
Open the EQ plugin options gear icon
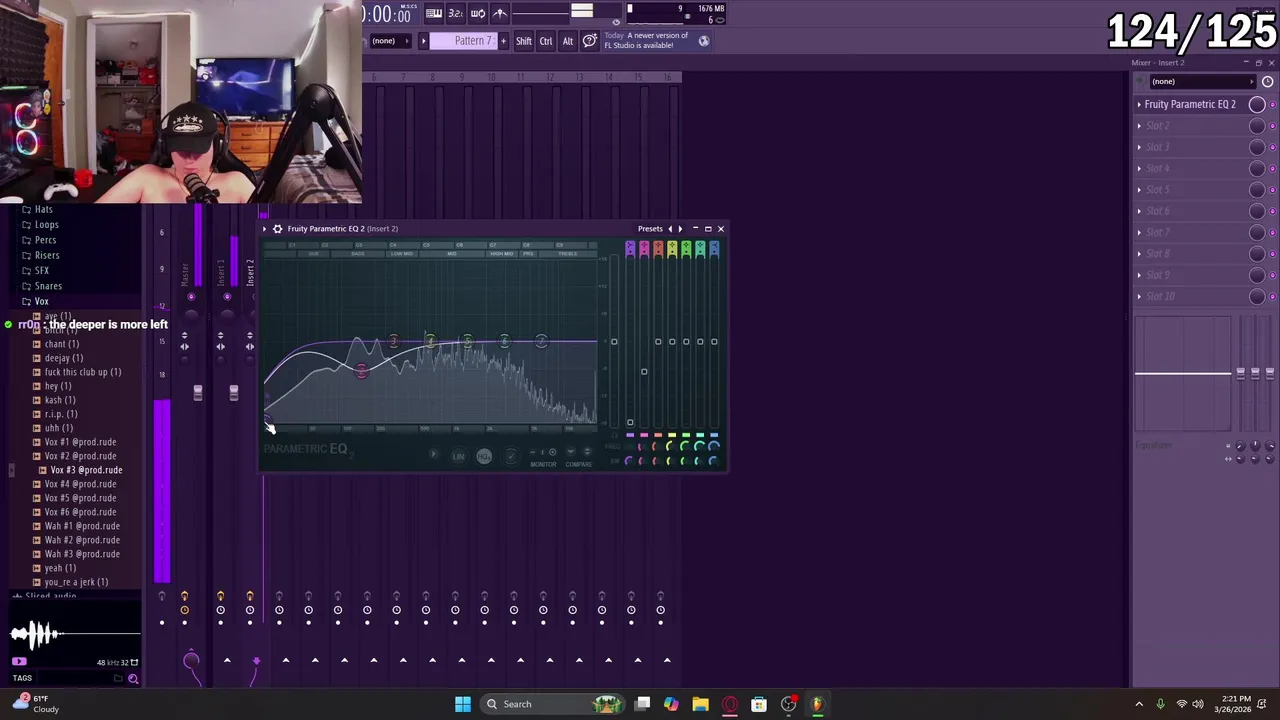(278, 229)
